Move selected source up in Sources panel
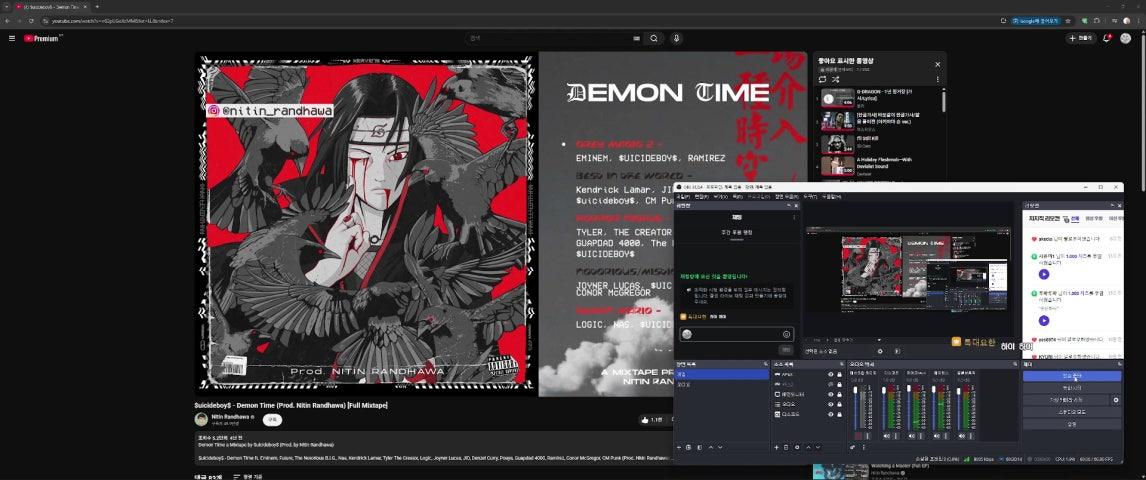1146x480 pixels. (808, 447)
